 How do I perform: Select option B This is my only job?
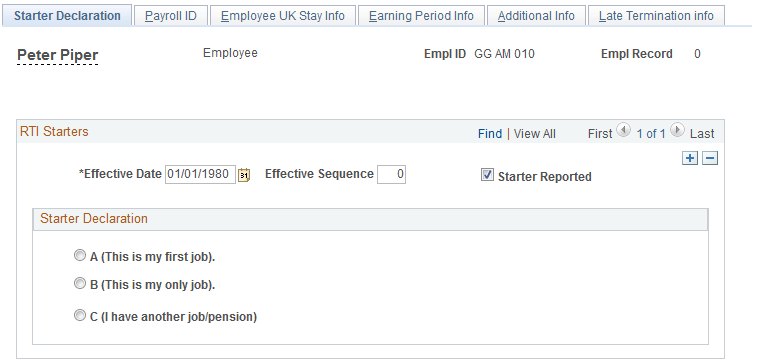[x=79, y=284]
